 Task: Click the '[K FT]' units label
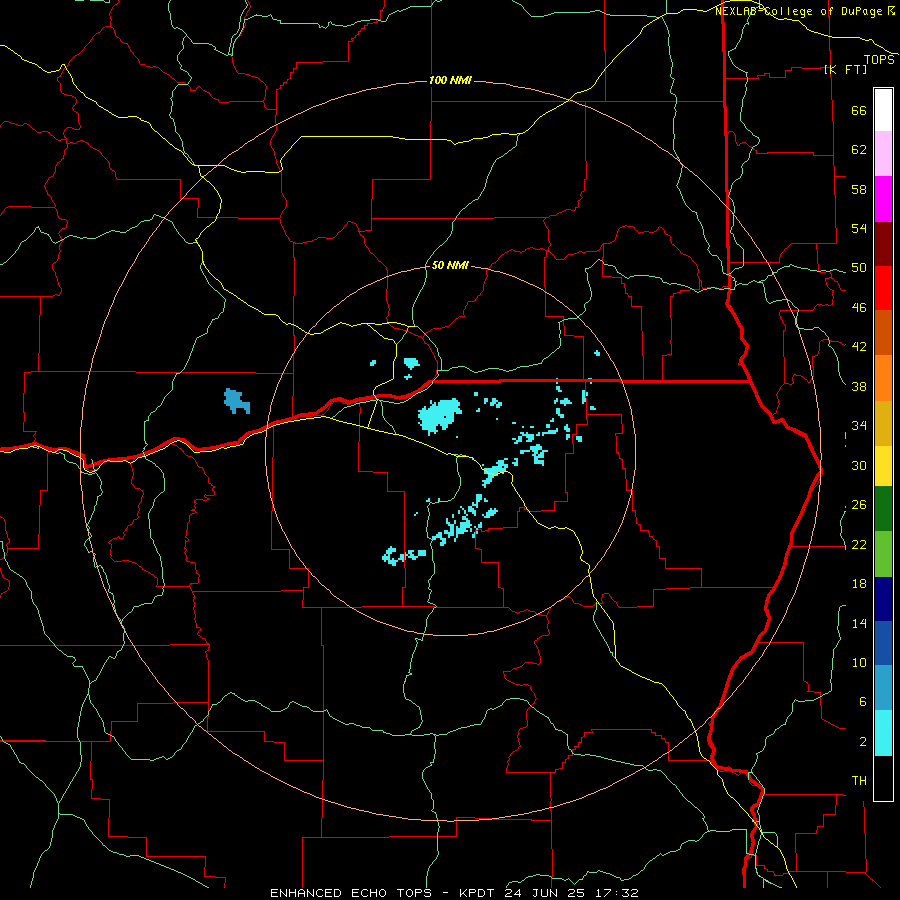845,69
